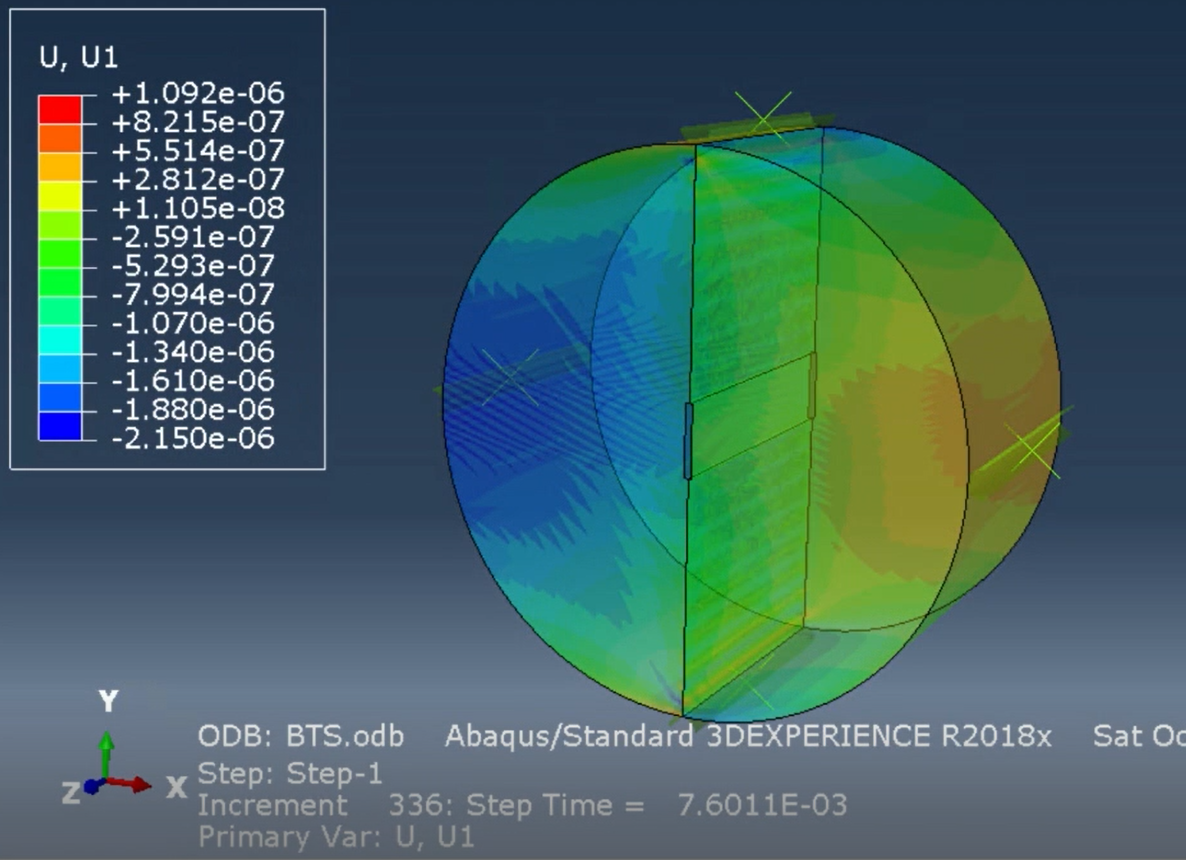
Task: Select the red swatch in the legend
Action: click(61, 110)
